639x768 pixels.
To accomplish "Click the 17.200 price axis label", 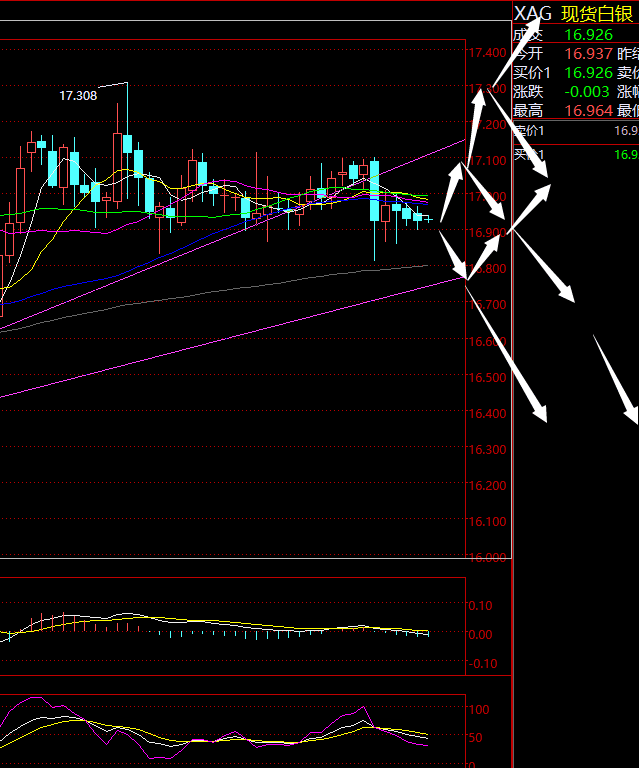I will click(487, 124).
